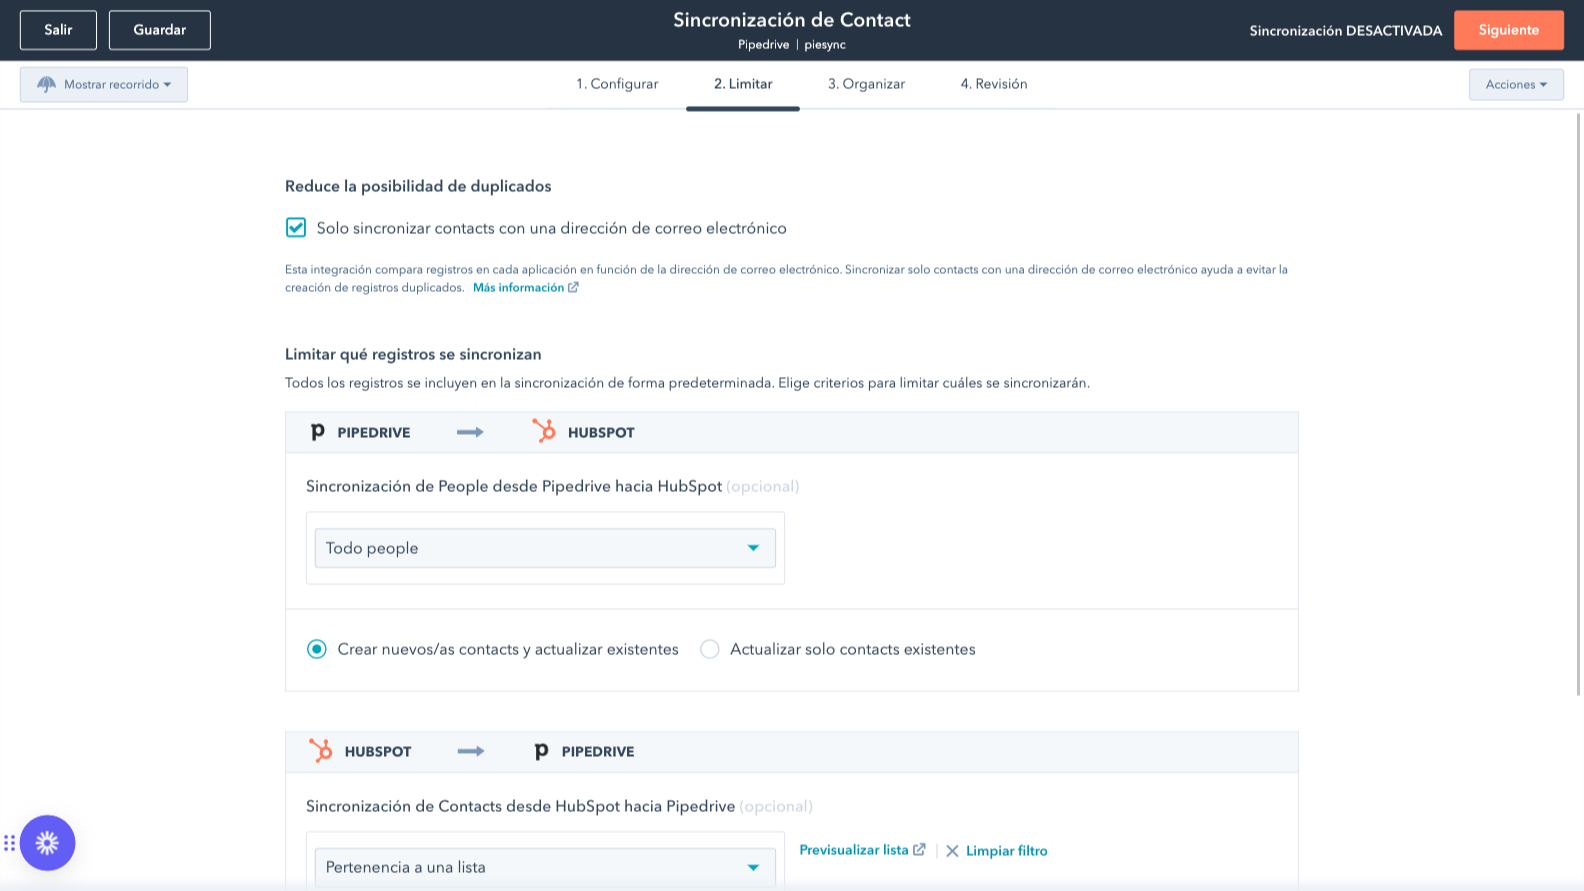The image size is (1584, 891).
Task: Click the Pipedrive logo in first sync header
Action: click(x=317, y=432)
